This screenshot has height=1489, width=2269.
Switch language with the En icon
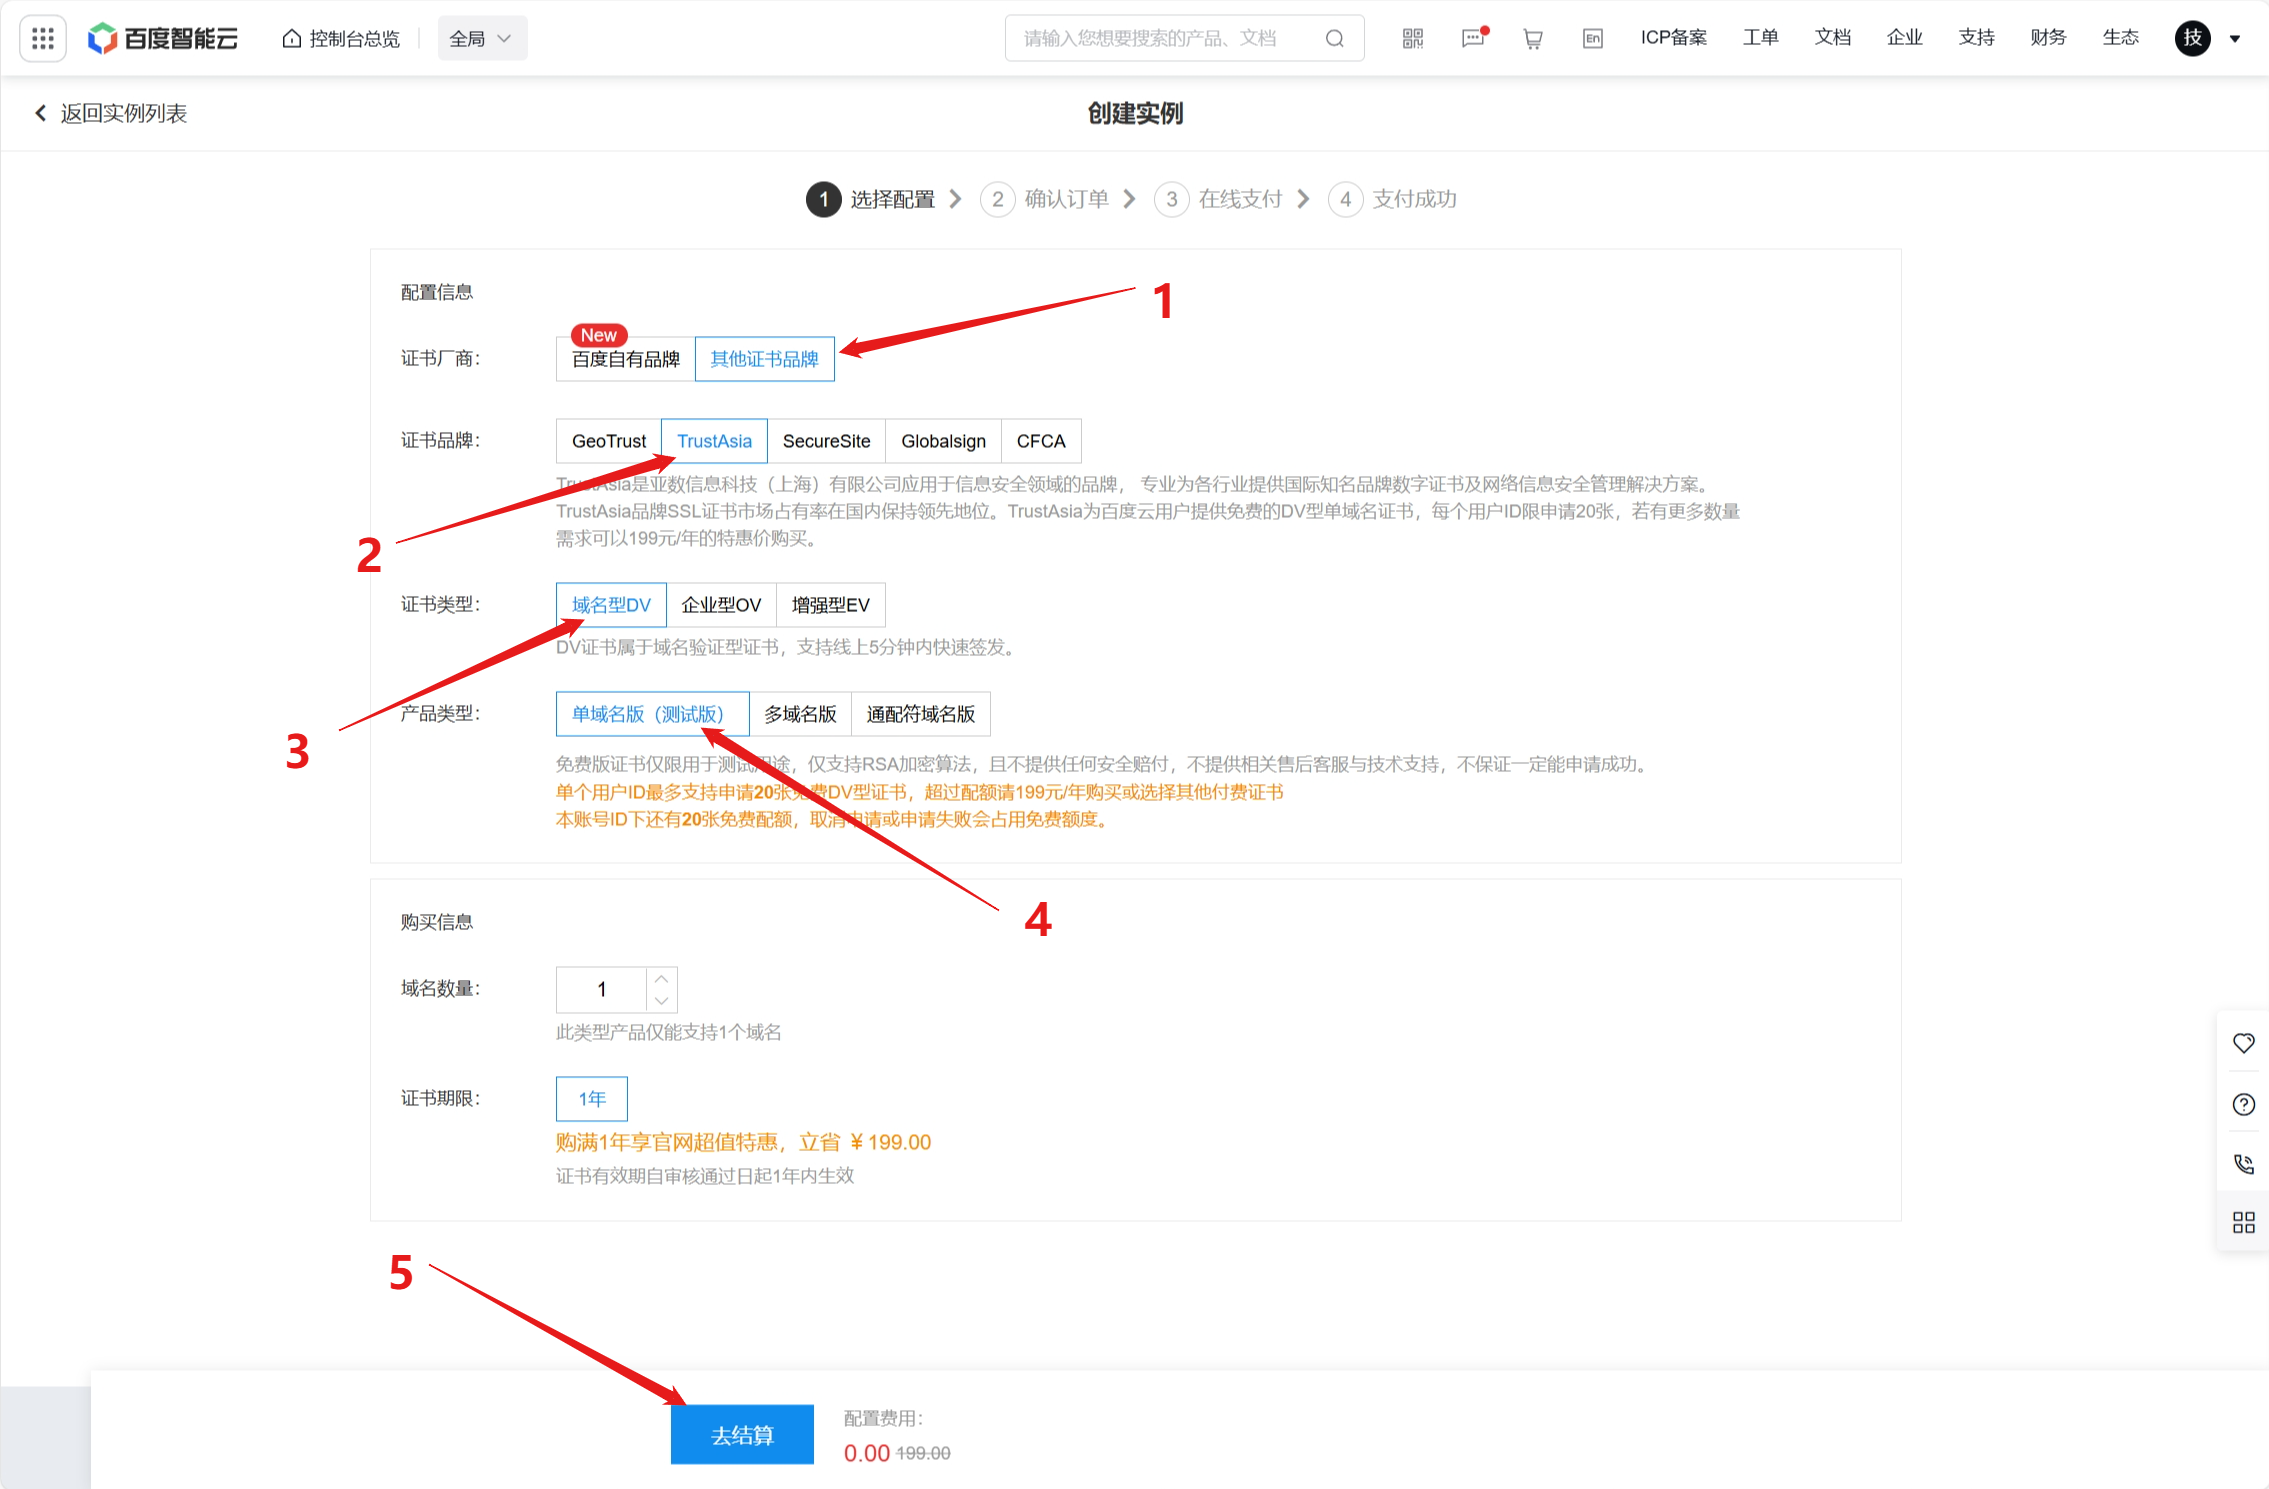click(x=1593, y=38)
